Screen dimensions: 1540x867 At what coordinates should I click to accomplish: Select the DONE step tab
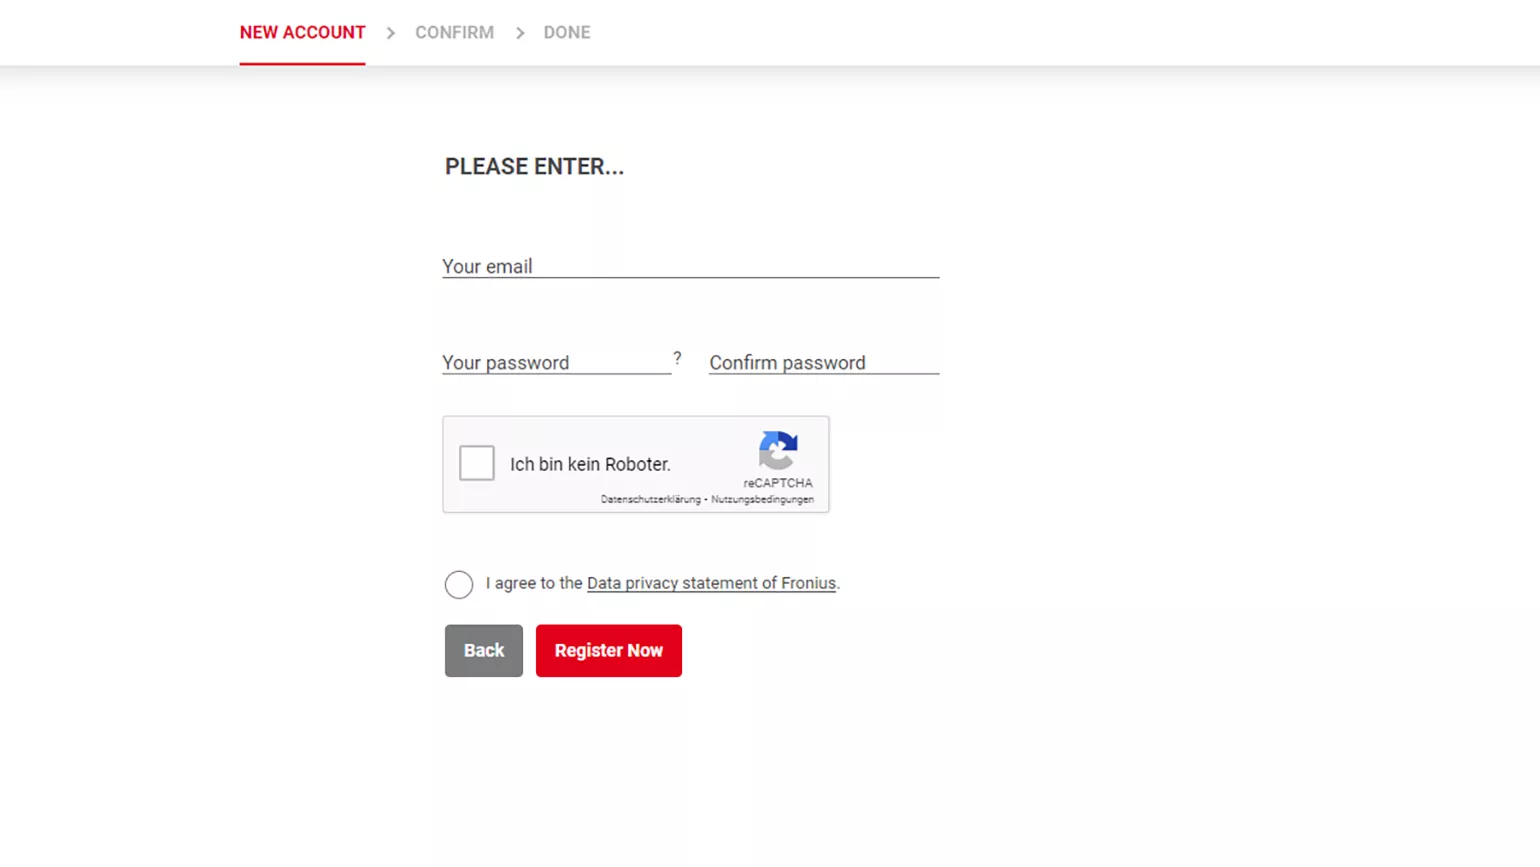567,33
